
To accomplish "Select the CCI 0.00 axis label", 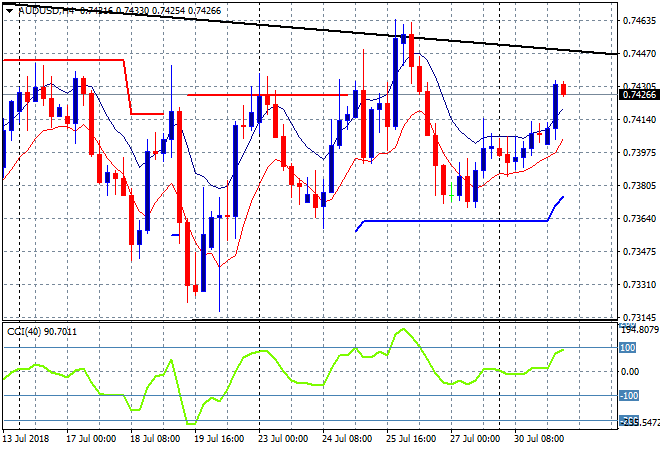I will [x=630, y=372].
